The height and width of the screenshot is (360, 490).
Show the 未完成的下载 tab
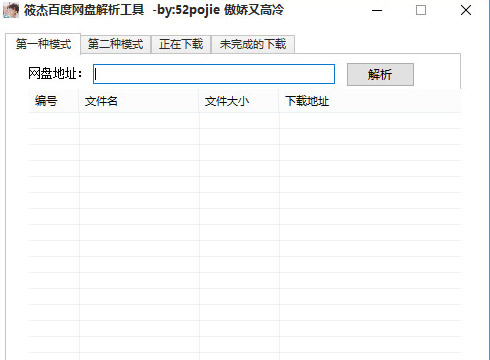pyautogui.click(x=253, y=44)
